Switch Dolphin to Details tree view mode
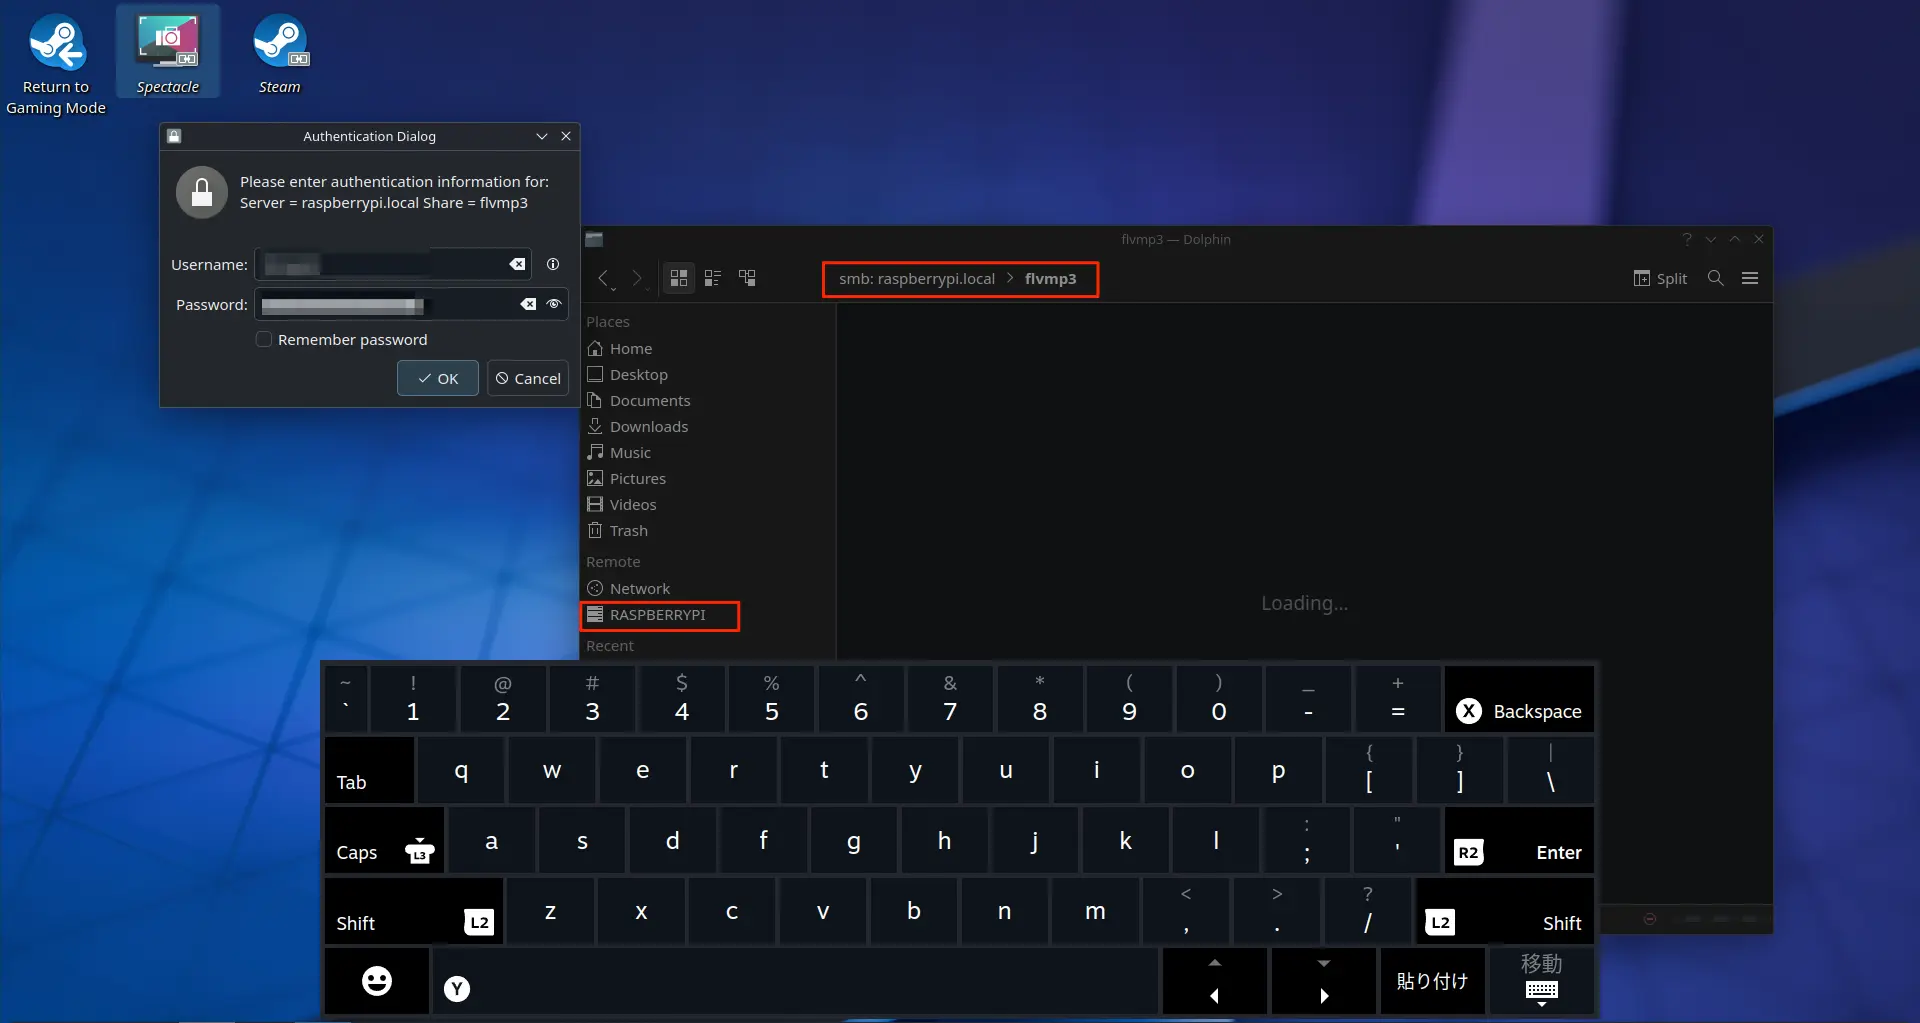 (747, 278)
